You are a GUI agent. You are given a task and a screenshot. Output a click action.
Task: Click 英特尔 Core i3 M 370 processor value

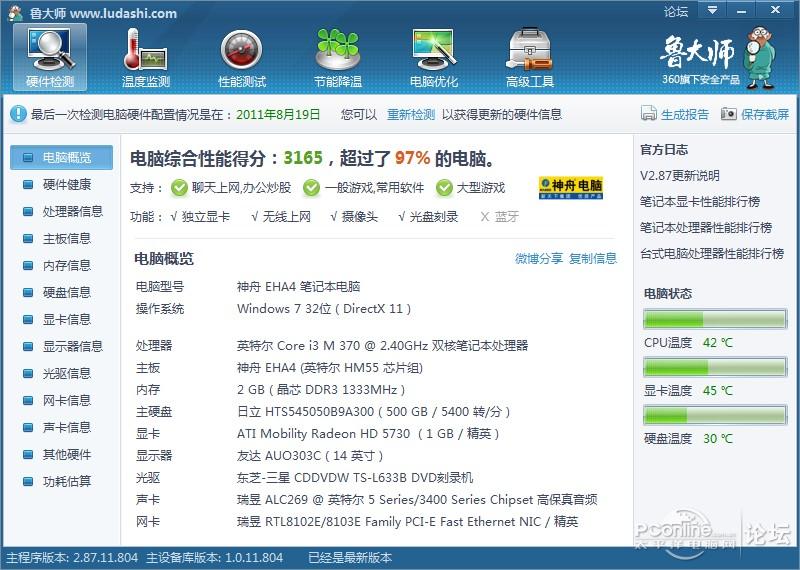pos(382,345)
